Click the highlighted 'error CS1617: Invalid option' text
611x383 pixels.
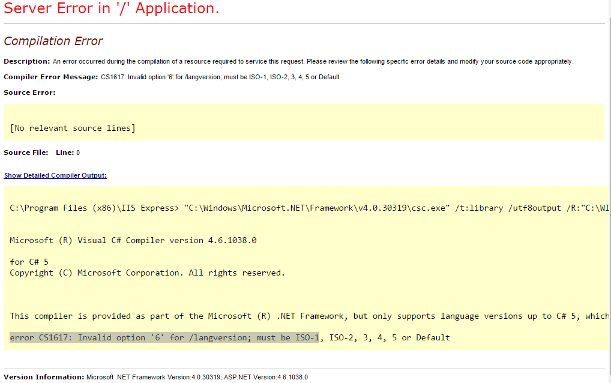[164, 337]
